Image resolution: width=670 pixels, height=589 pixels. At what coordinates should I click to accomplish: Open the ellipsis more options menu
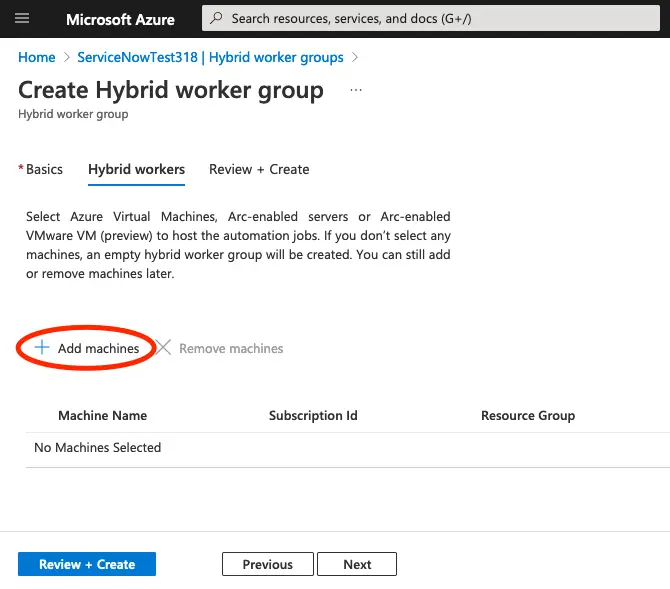point(356,90)
